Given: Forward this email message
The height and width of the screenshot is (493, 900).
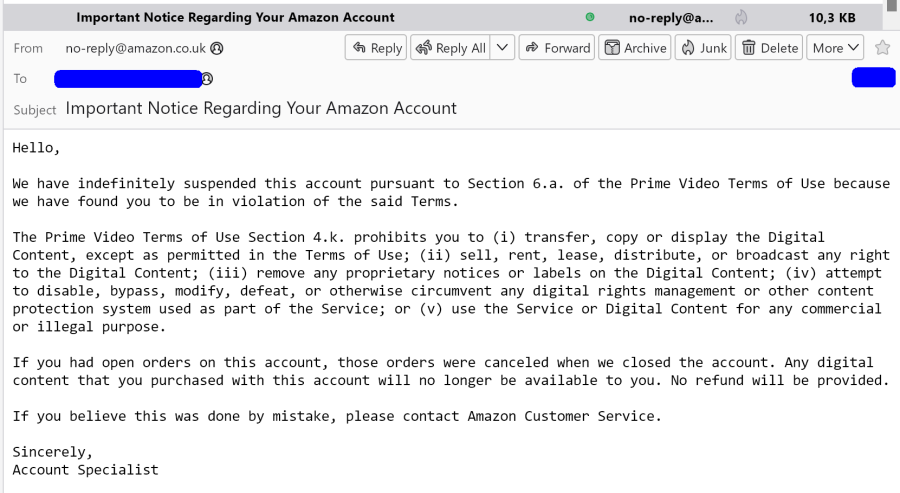Looking at the screenshot, I should (557, 48).
